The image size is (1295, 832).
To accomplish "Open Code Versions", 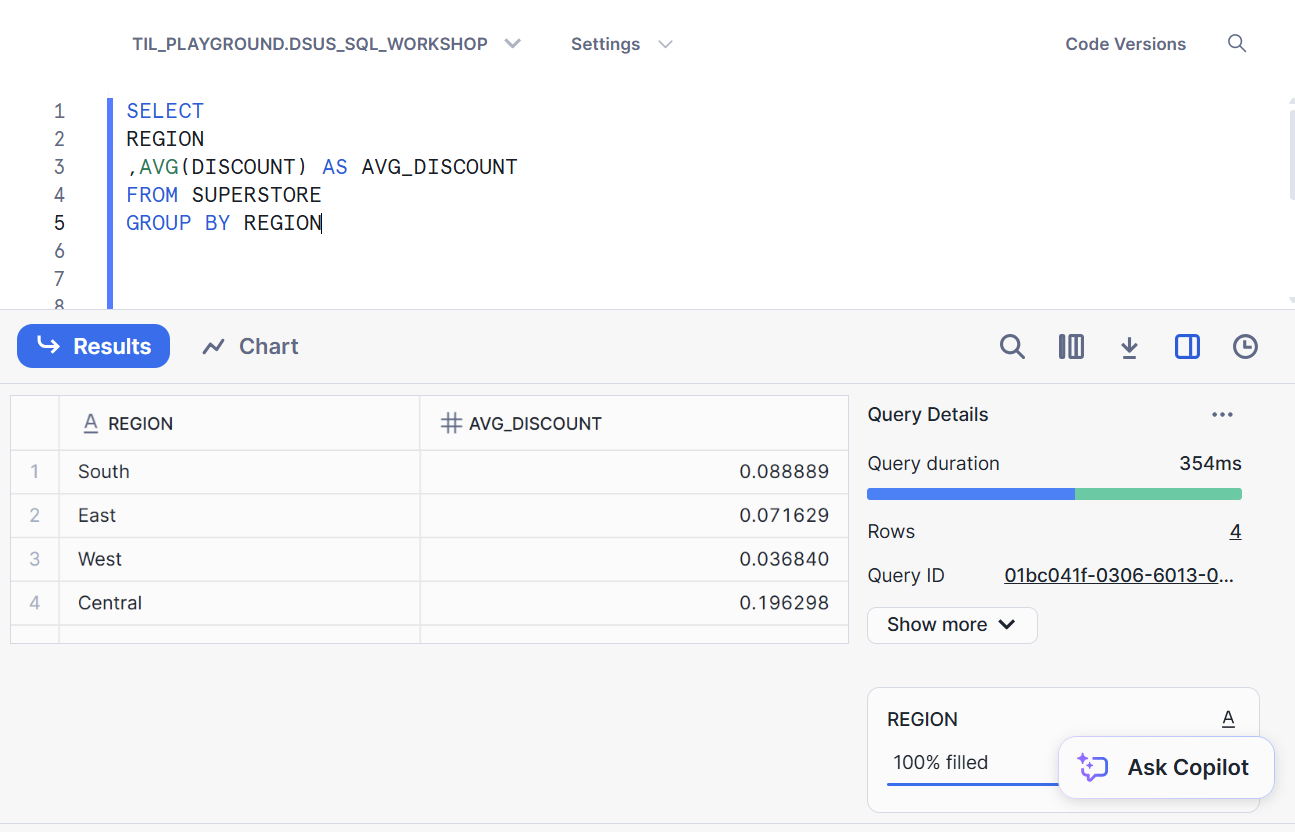I will point(1125,44).
